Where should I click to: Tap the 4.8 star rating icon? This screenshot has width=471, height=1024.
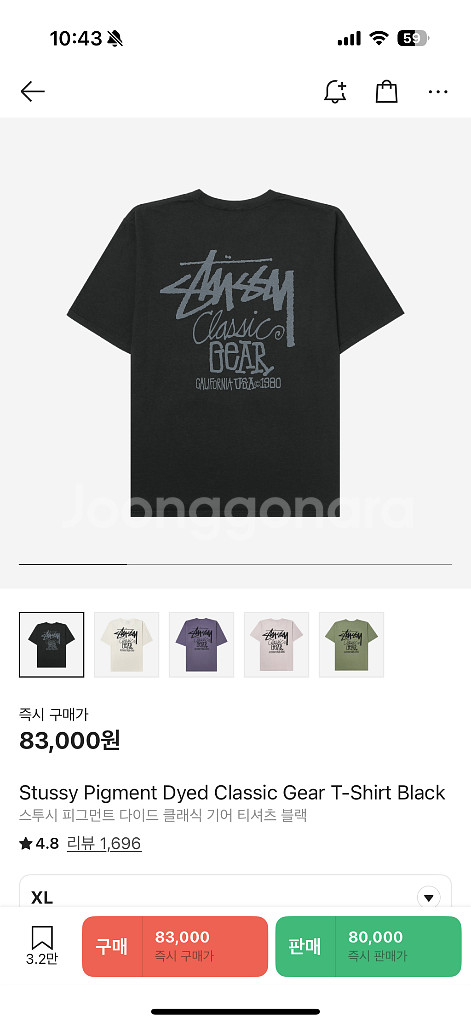pyautogui.click(x=26, y=844)
